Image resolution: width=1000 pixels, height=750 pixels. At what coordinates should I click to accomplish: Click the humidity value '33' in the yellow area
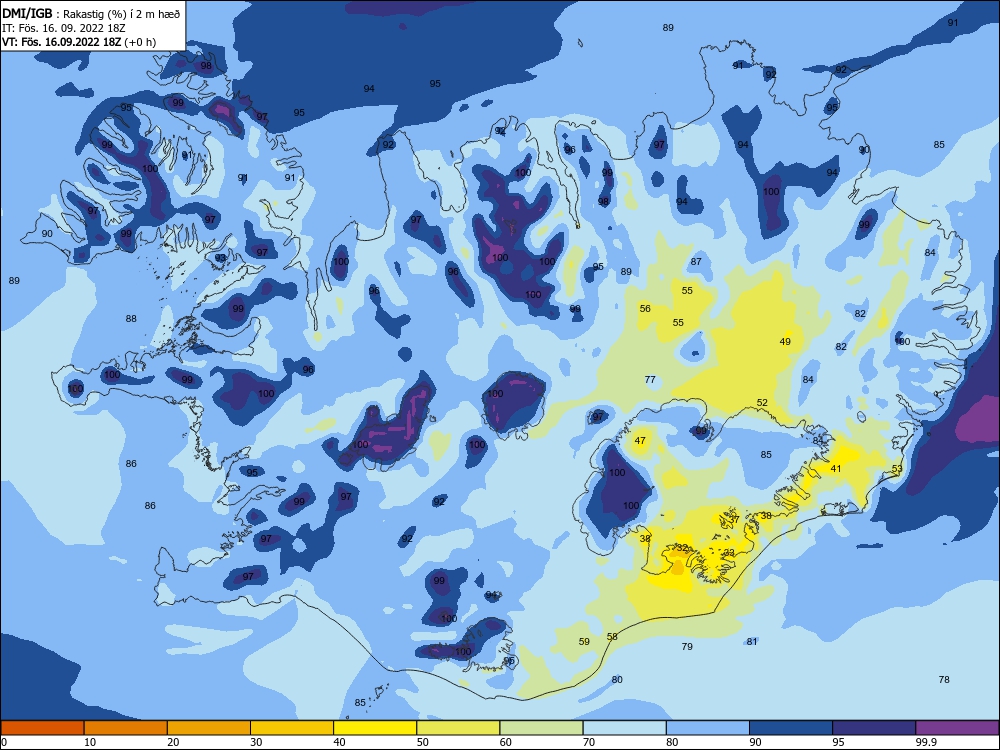tap(729, 553)
